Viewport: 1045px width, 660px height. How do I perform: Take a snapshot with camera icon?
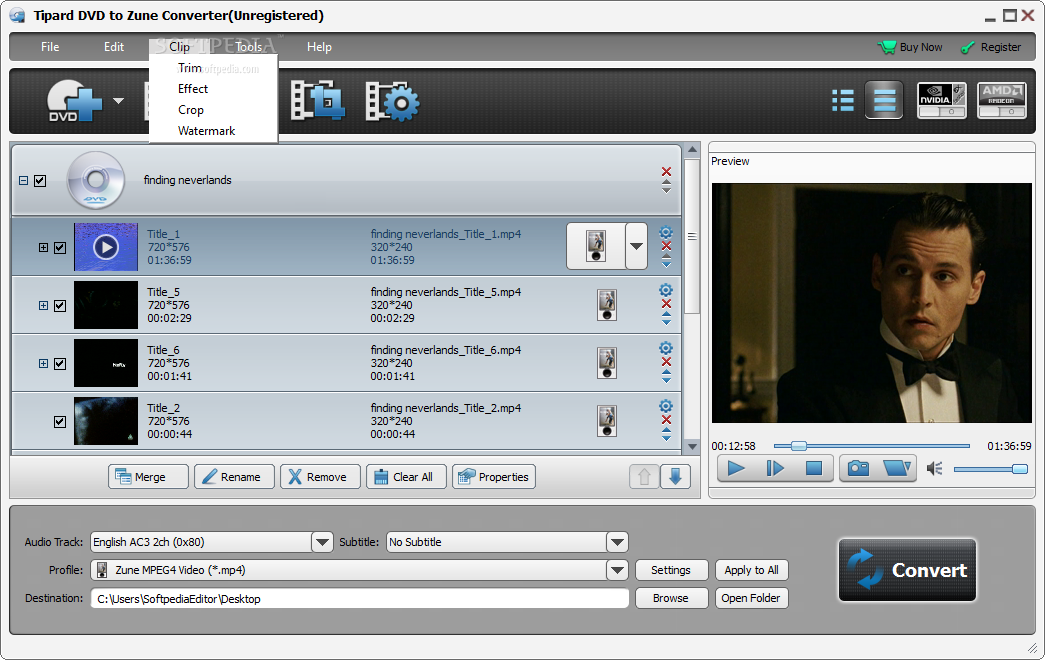858,468
